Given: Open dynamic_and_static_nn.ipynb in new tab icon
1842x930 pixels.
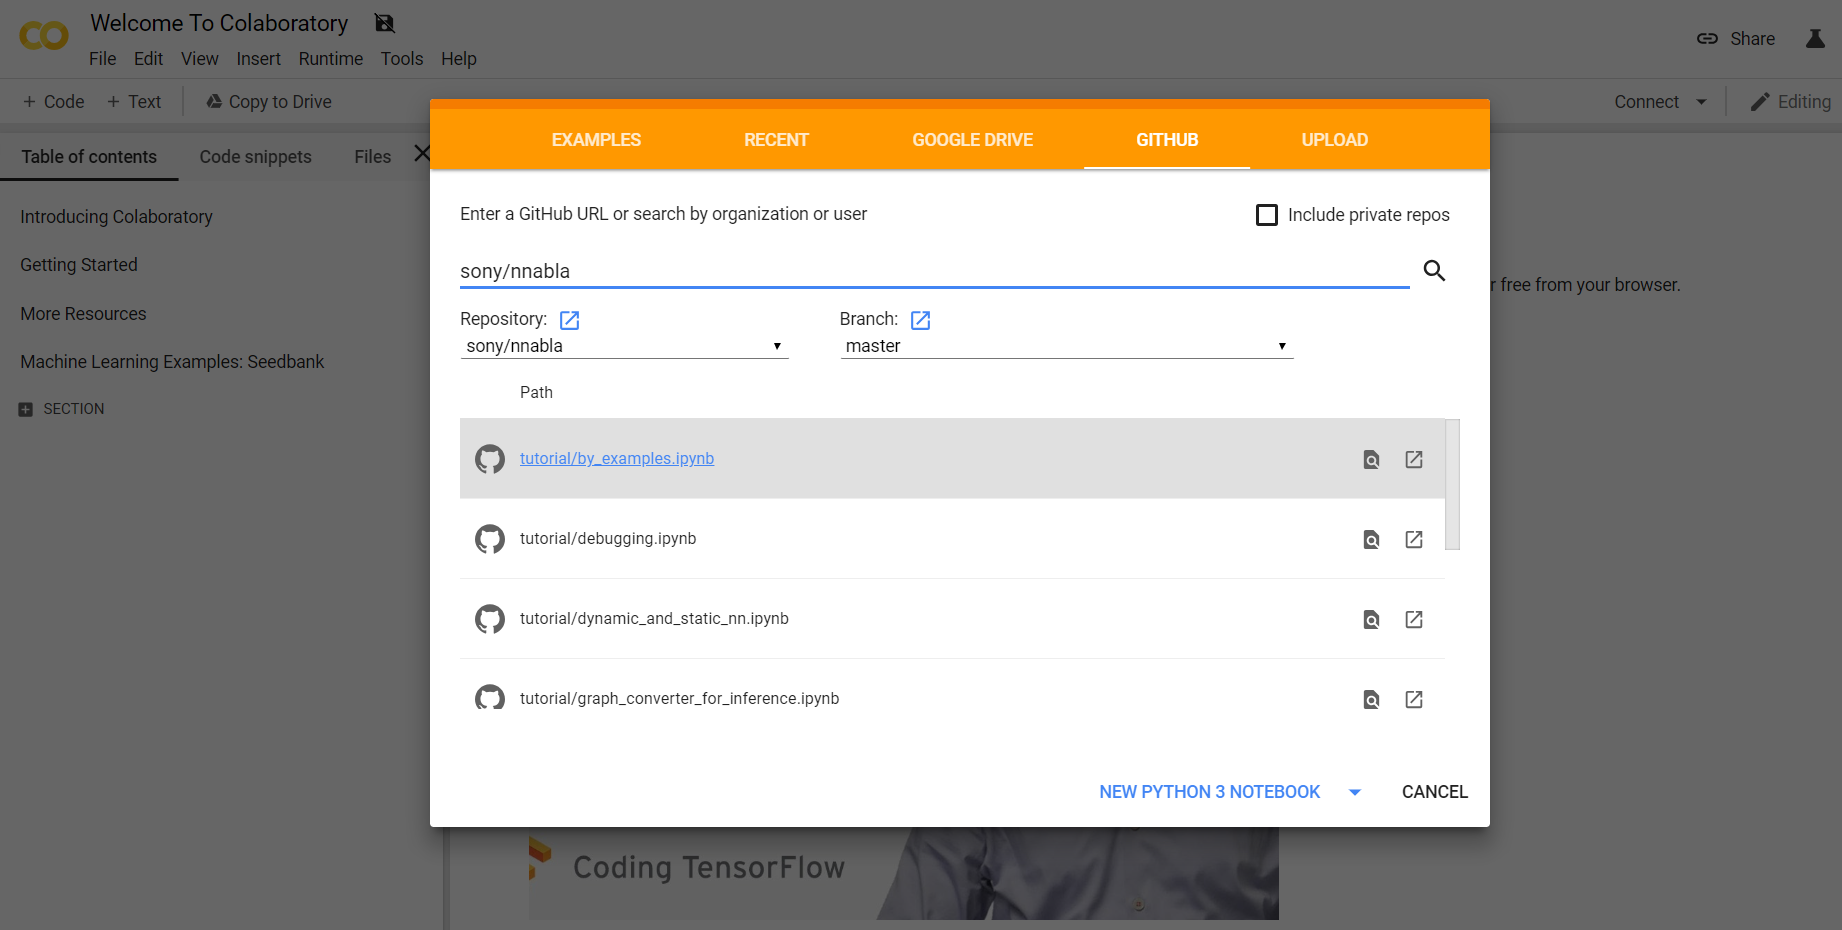Looking at the screenshot, I should (1414, 619).
